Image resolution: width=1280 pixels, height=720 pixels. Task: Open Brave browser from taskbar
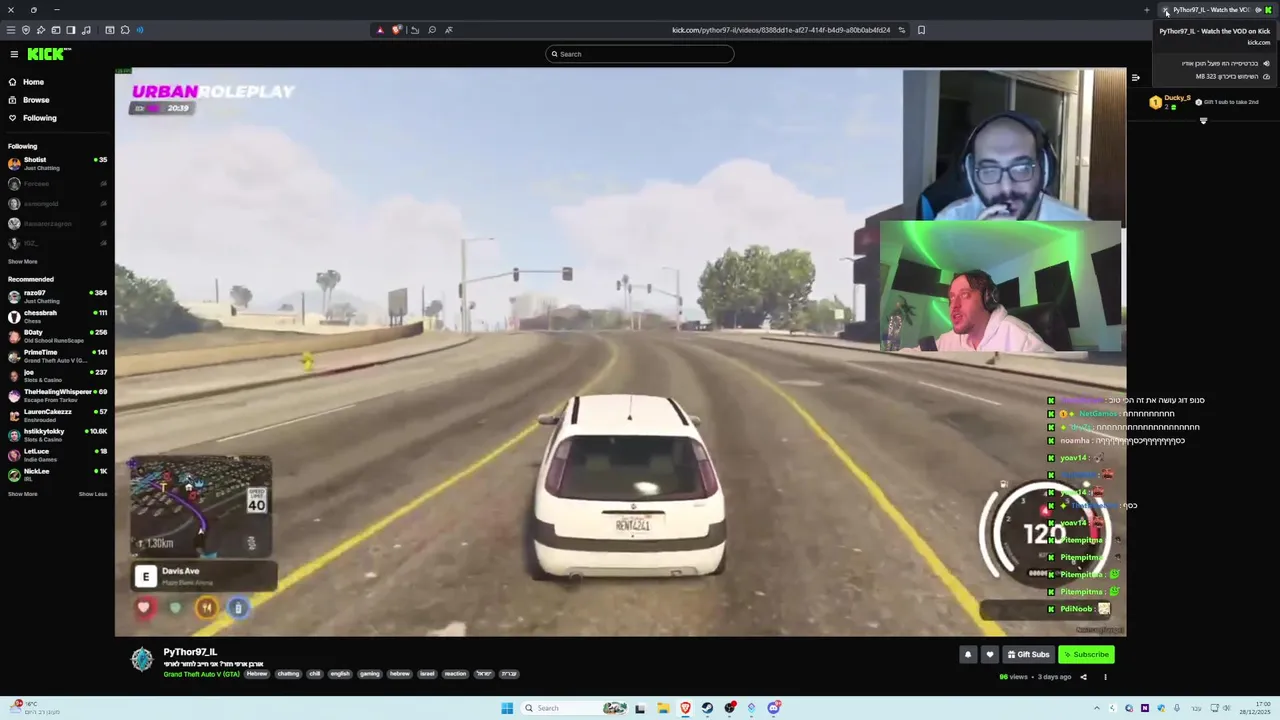click(685, 708)
